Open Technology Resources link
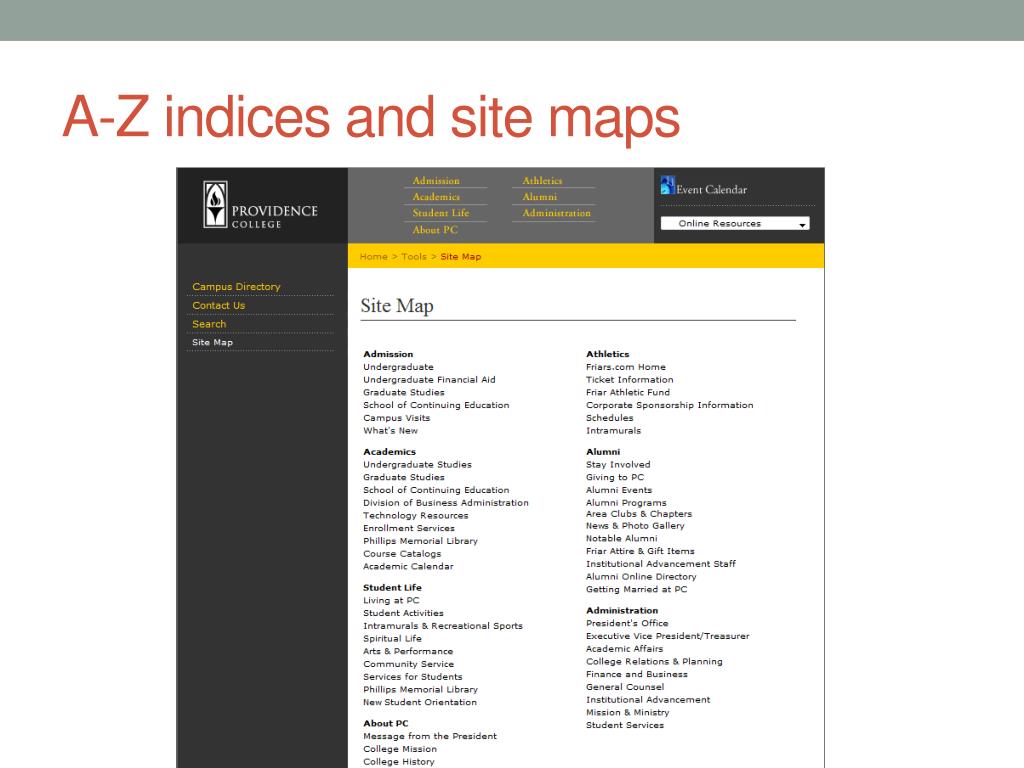The height and width of the screenshot is (768, 1024). 415,515
